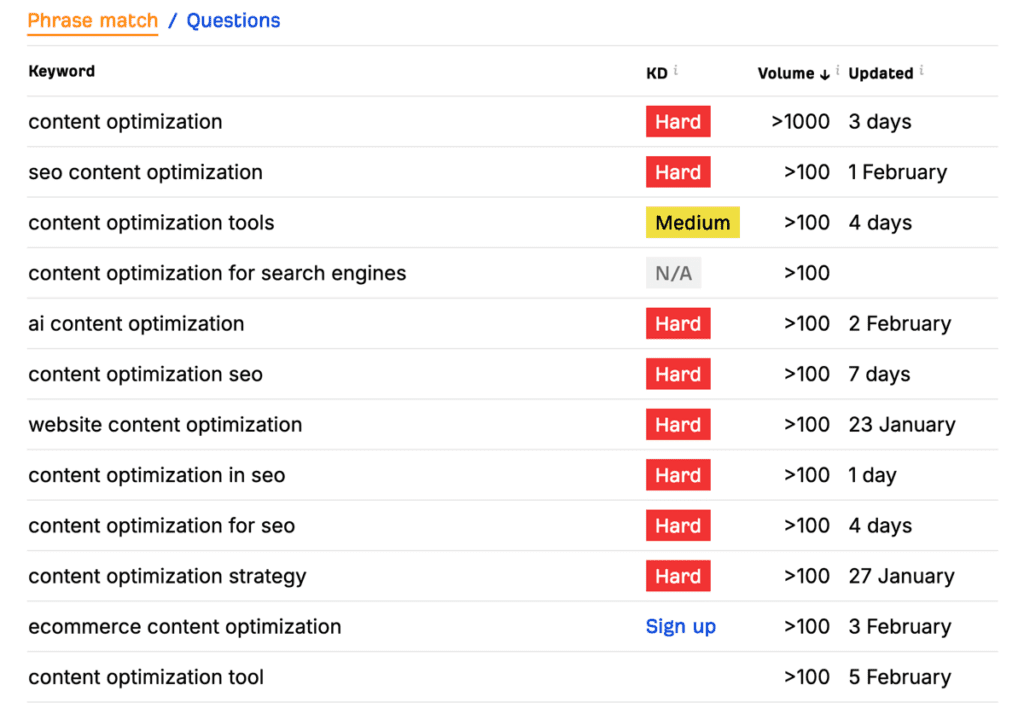Click the Volume sort arrow
The height and width of the screenshot is (714, 1024).
pos(827,73)
